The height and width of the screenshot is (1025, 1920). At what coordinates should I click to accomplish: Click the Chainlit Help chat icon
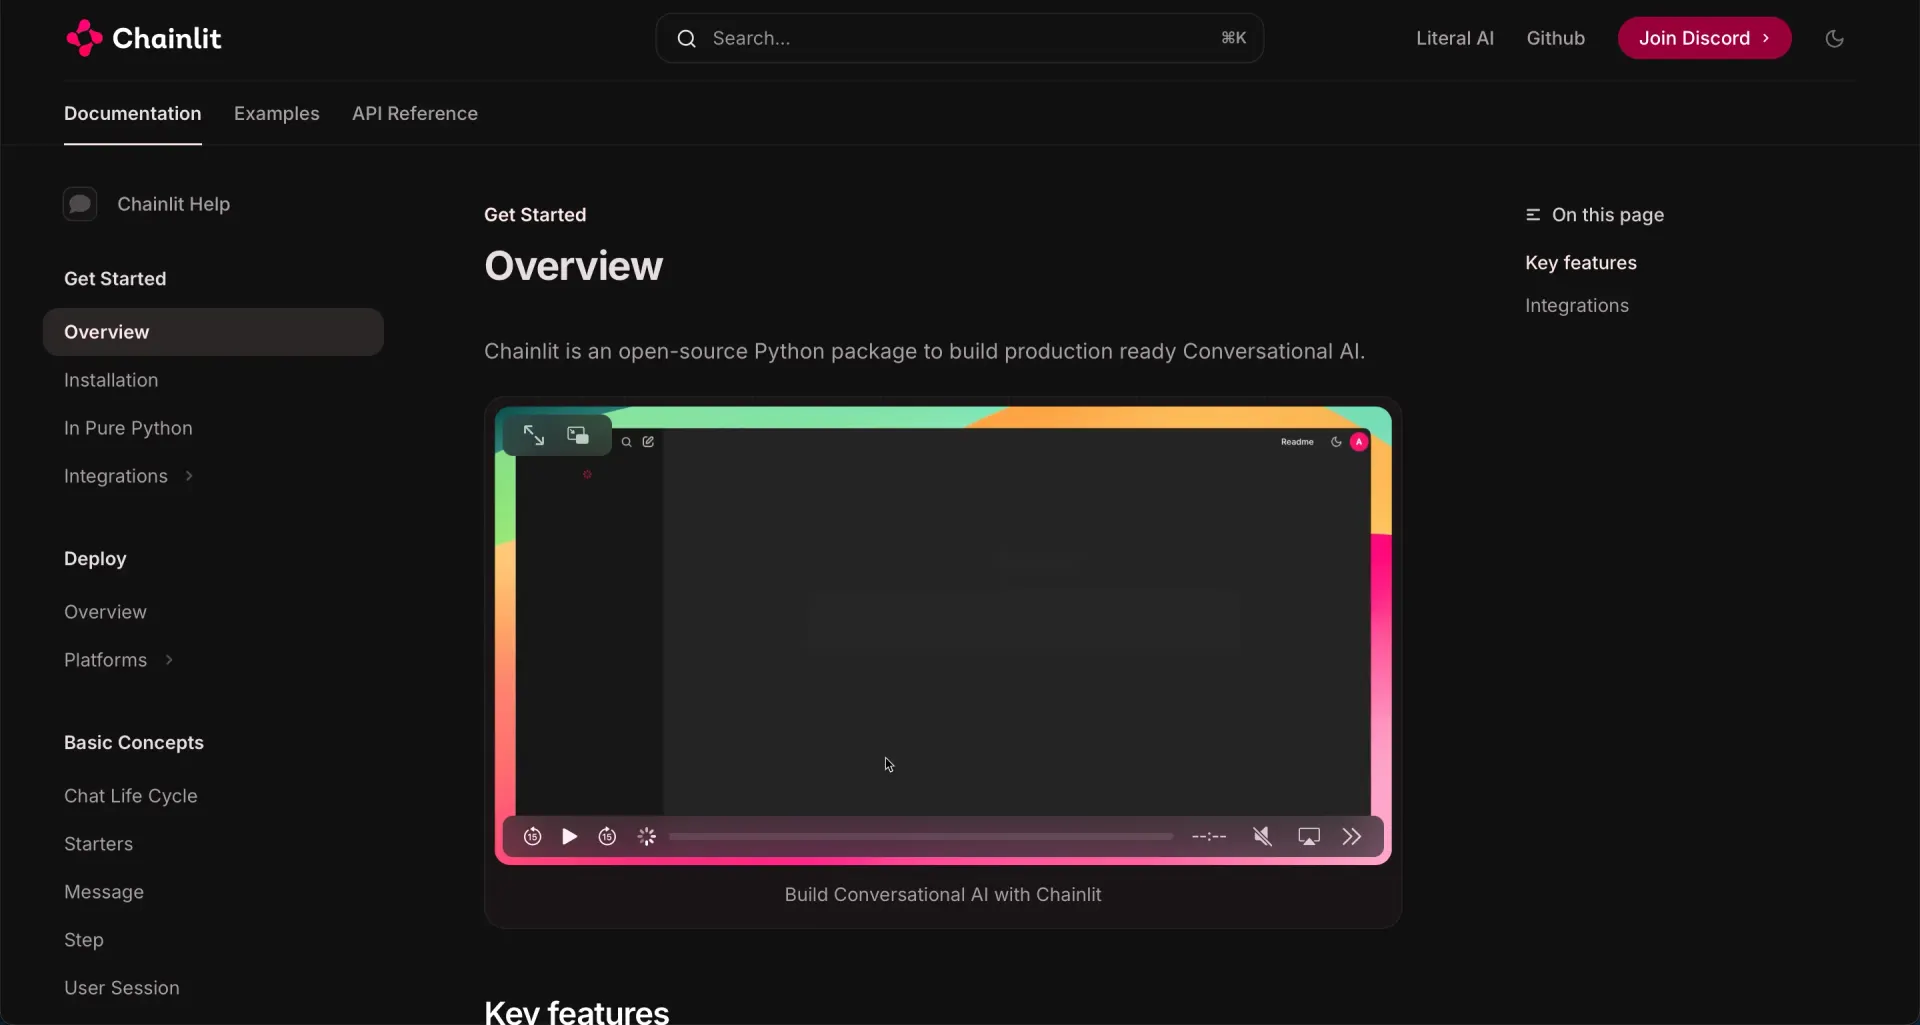click(80, 204)
